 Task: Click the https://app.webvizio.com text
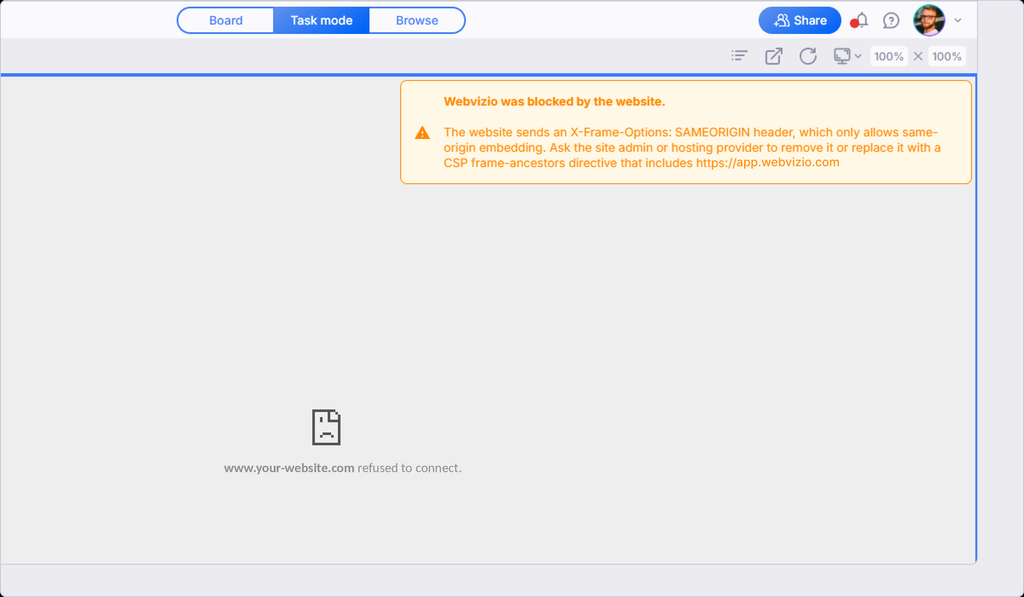pos(767,163)
